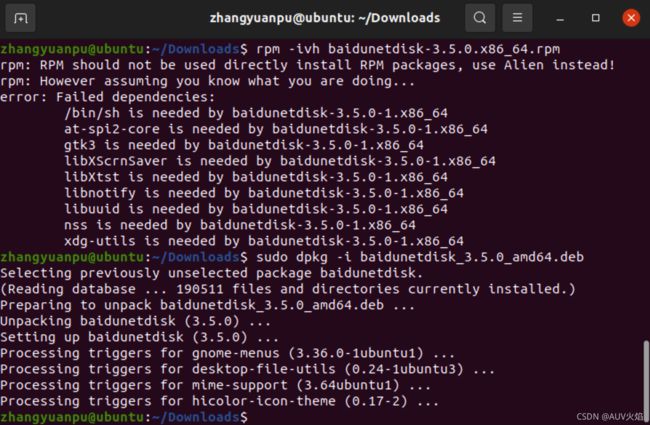The width and height of the screenshot is (650, 425).
Task: Click the 'Processing triggers for mime-support' line
Action: click(x=216, y=385)
